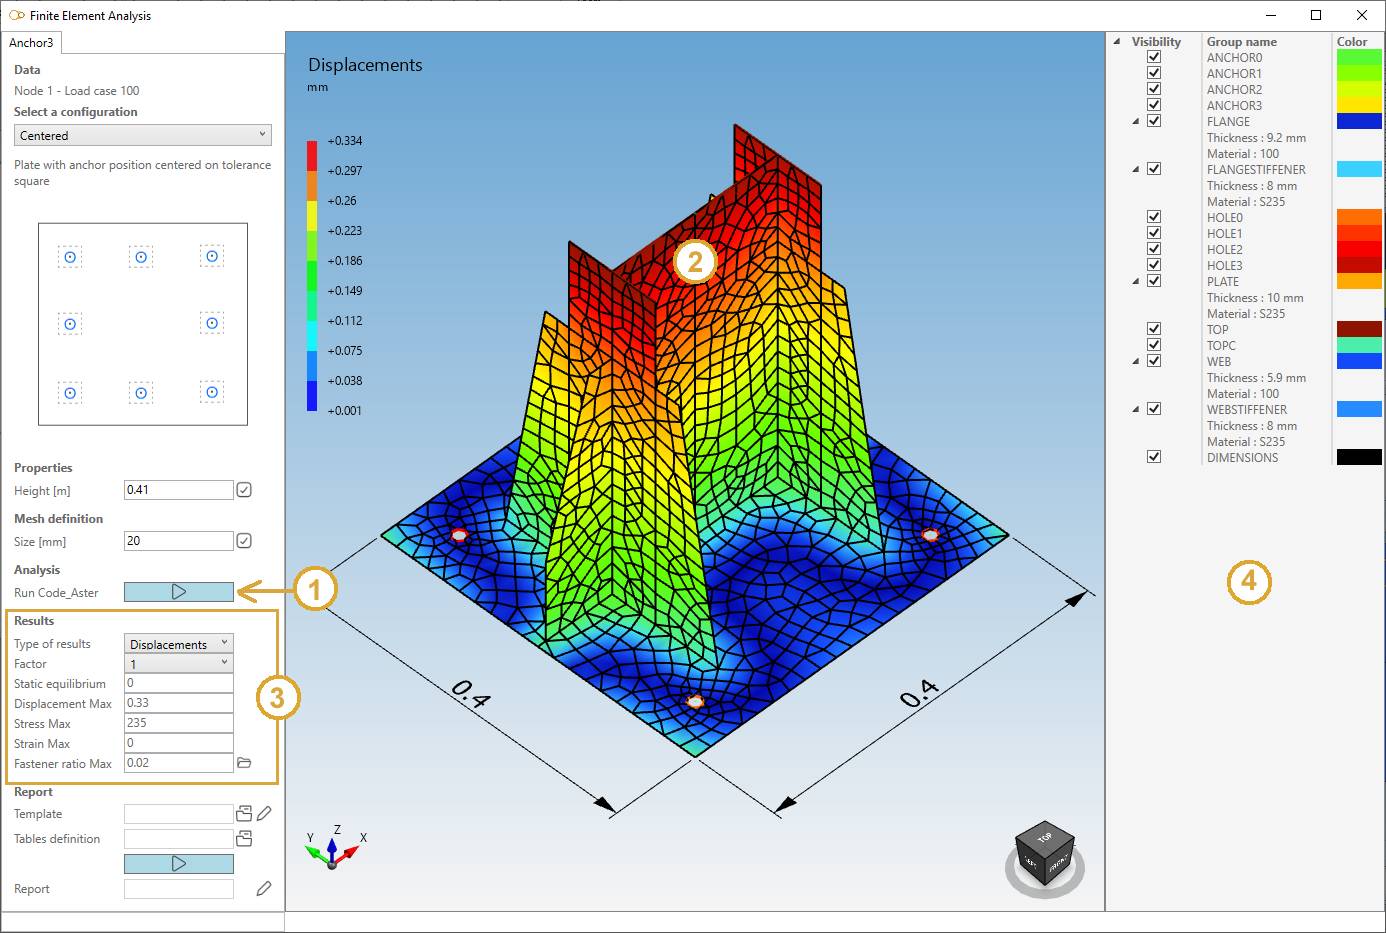This screenshot has width=1386, height=933.
Task: Hide the PLATE group
Action: 1154,281
